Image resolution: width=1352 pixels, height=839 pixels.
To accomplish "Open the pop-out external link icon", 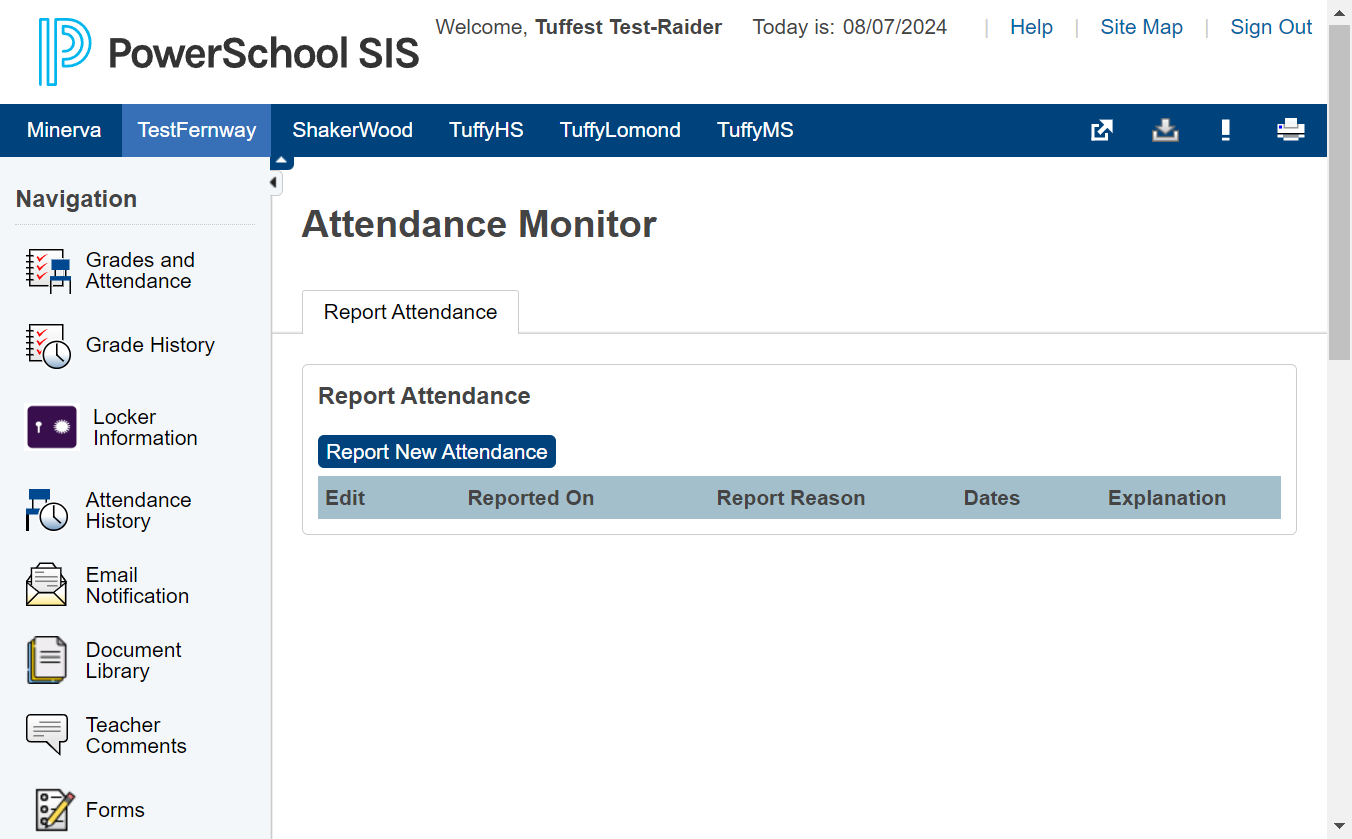I will [1102, 130].
